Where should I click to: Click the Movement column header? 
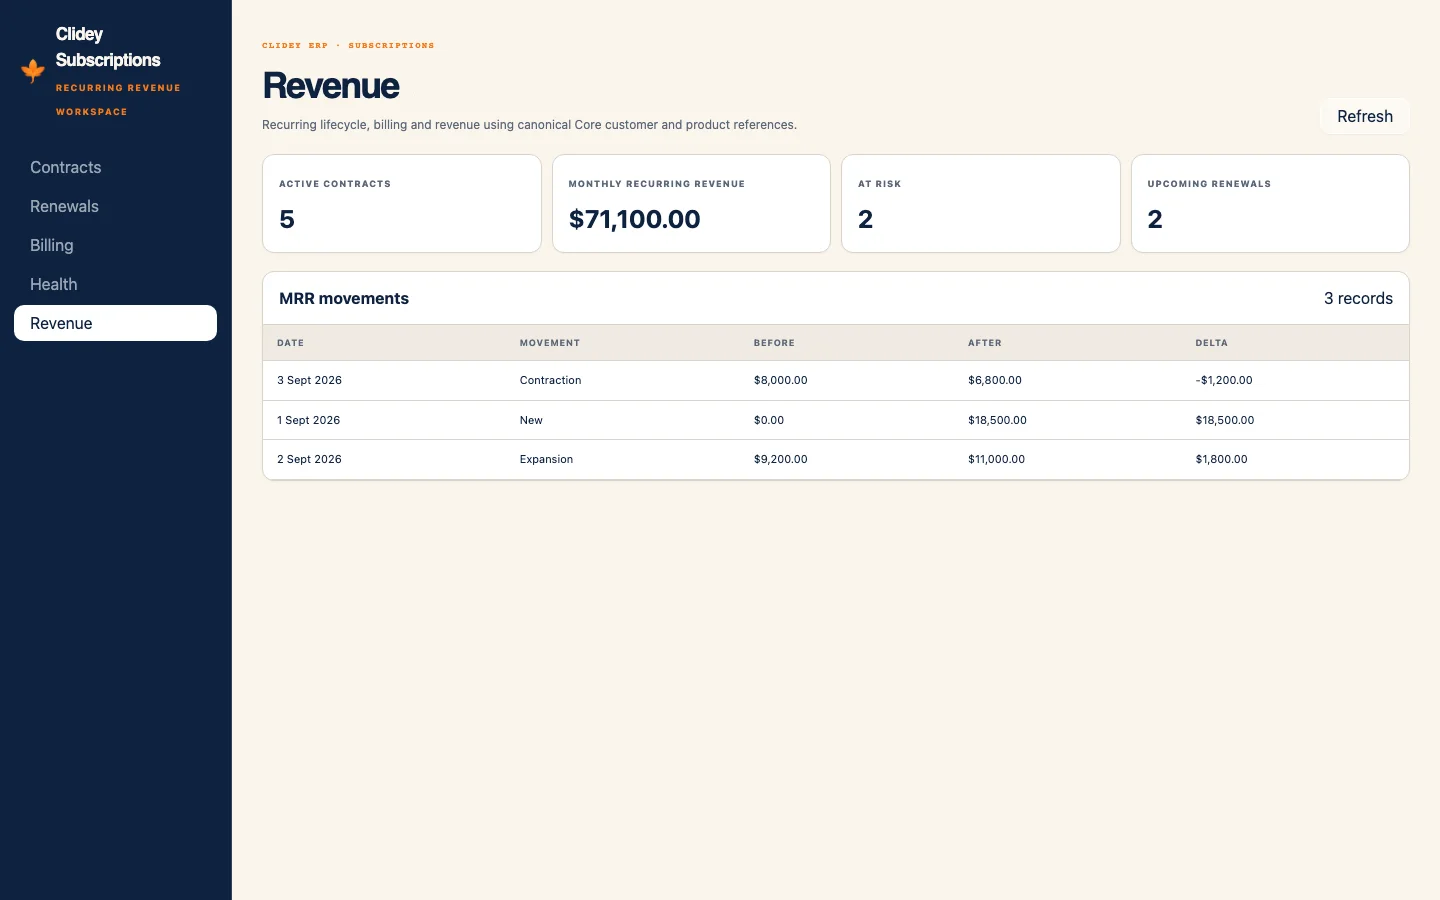(550, 343)
